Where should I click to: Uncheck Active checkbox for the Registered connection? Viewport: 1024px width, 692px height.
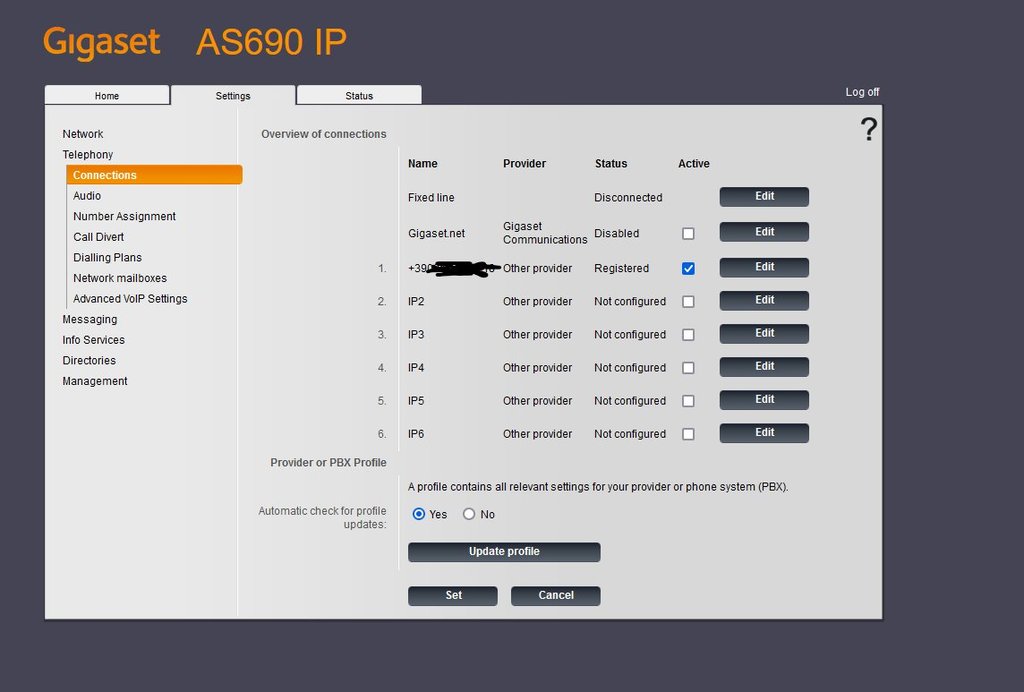click(688, 268)
